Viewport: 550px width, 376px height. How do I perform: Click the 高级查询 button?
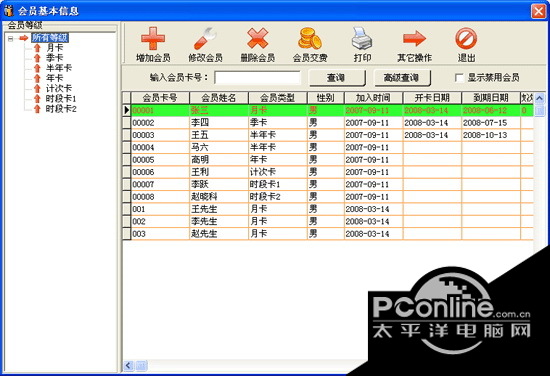[402, 78]
